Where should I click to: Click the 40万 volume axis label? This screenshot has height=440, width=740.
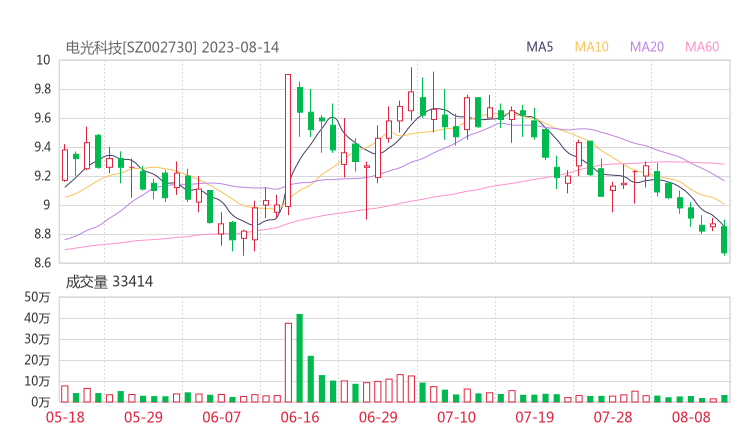(37, 318)
